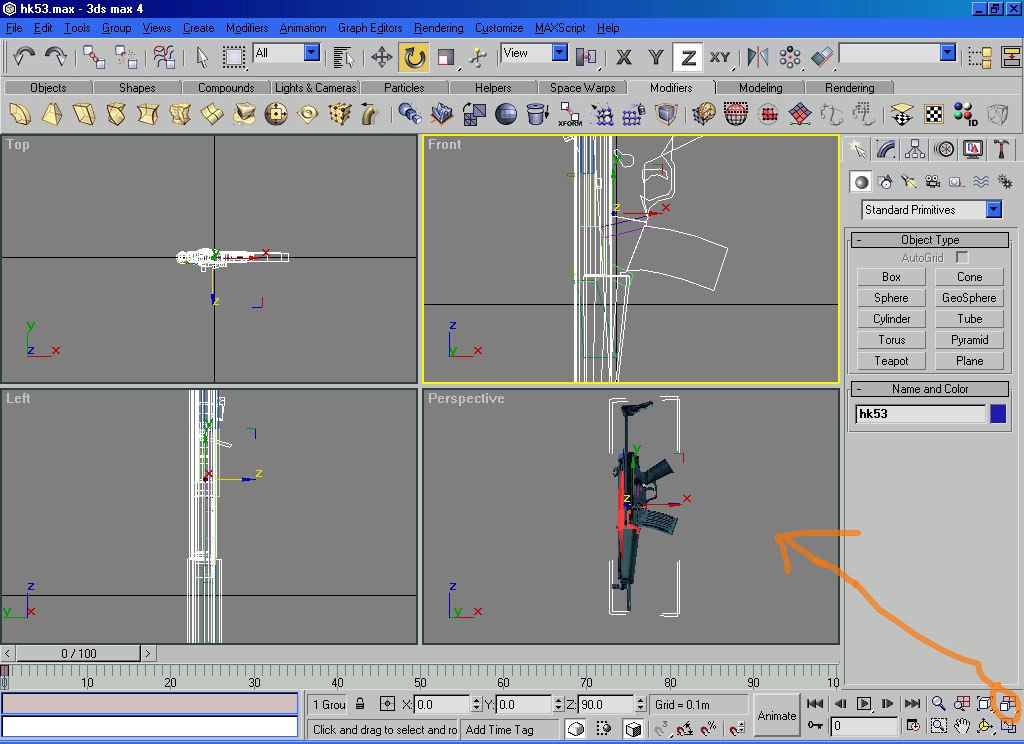Create a Teapot primitive button
Viewport: 1024px width, 744px height.
coord(891,361)
